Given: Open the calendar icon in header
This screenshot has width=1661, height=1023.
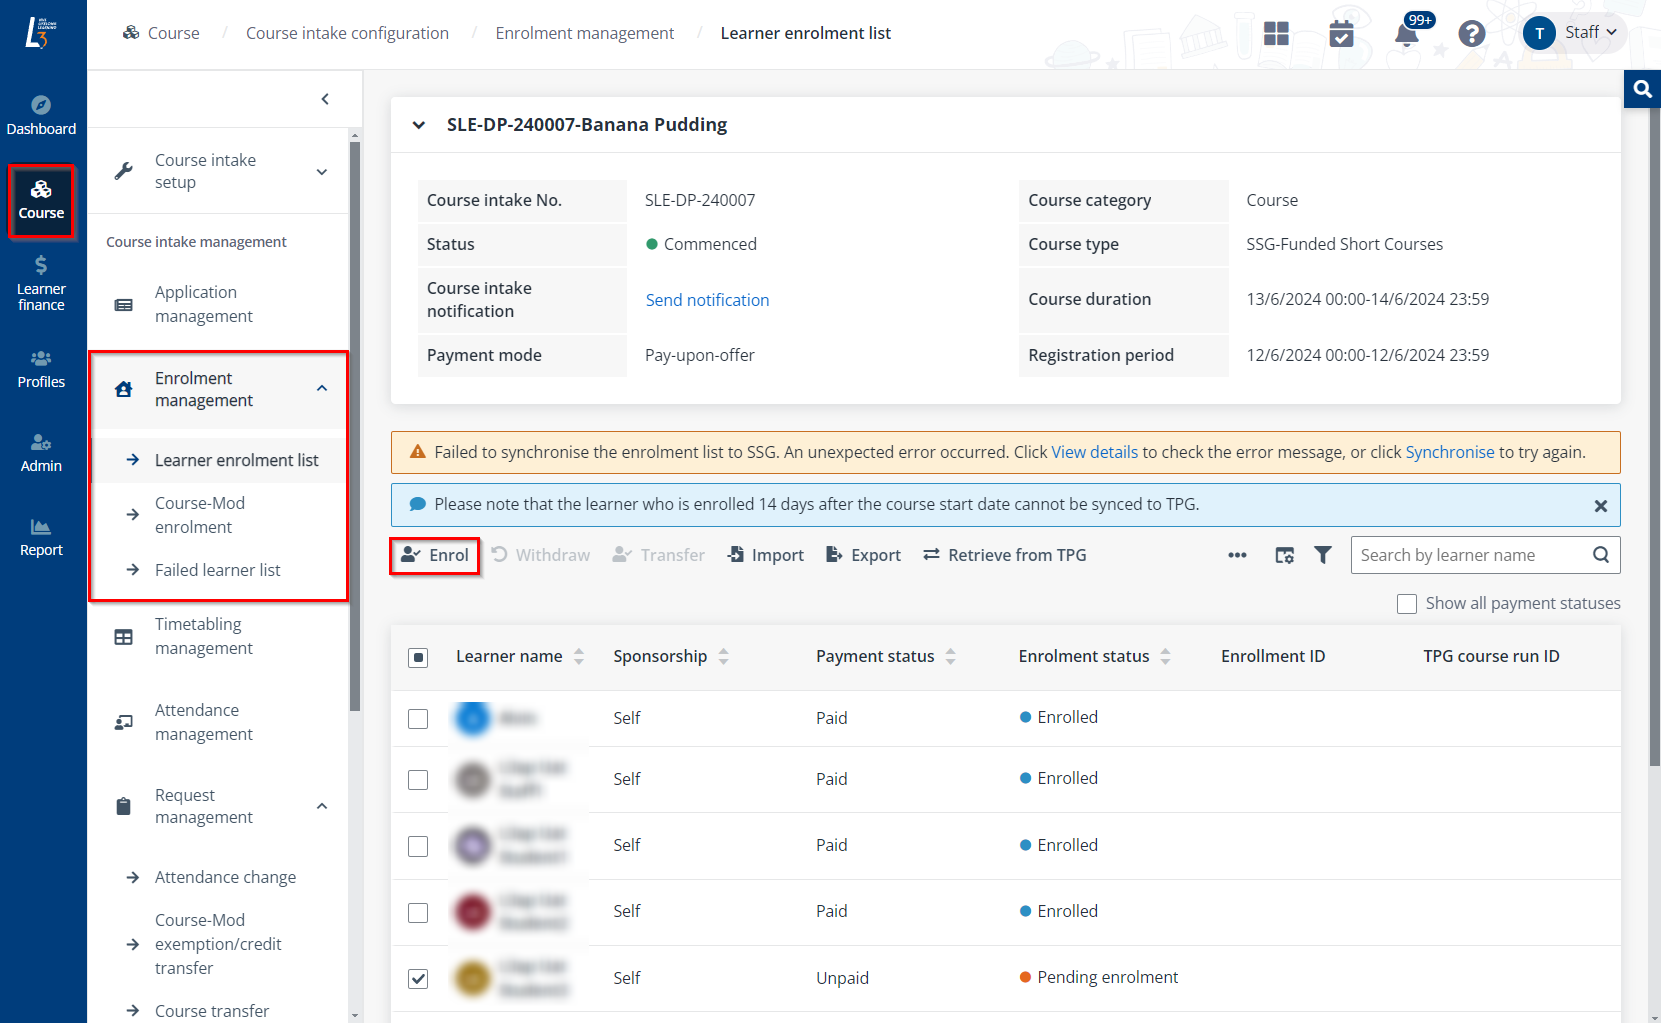Looking at the screenshot, I should pos(1341,34).
